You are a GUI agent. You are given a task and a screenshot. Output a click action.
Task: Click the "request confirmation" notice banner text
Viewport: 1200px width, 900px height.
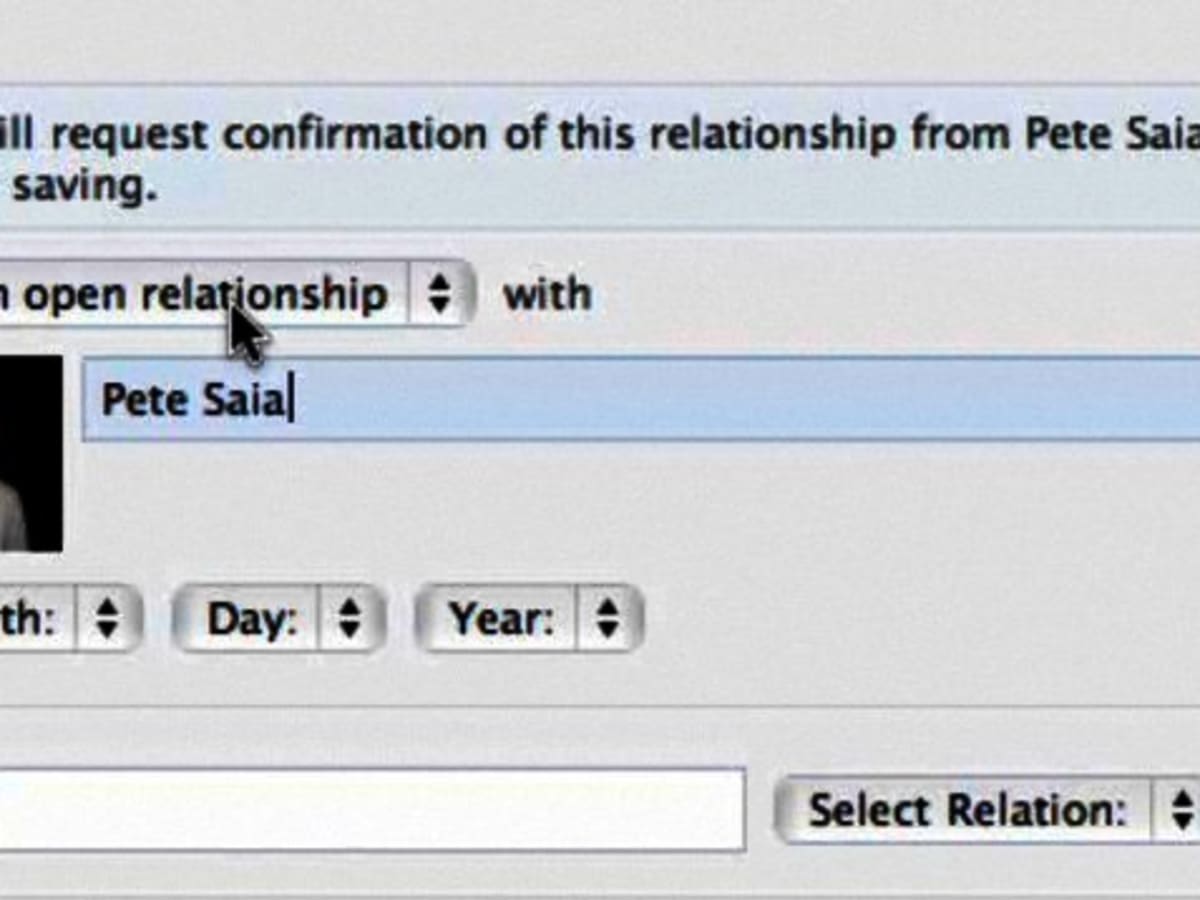click(600, 157)
